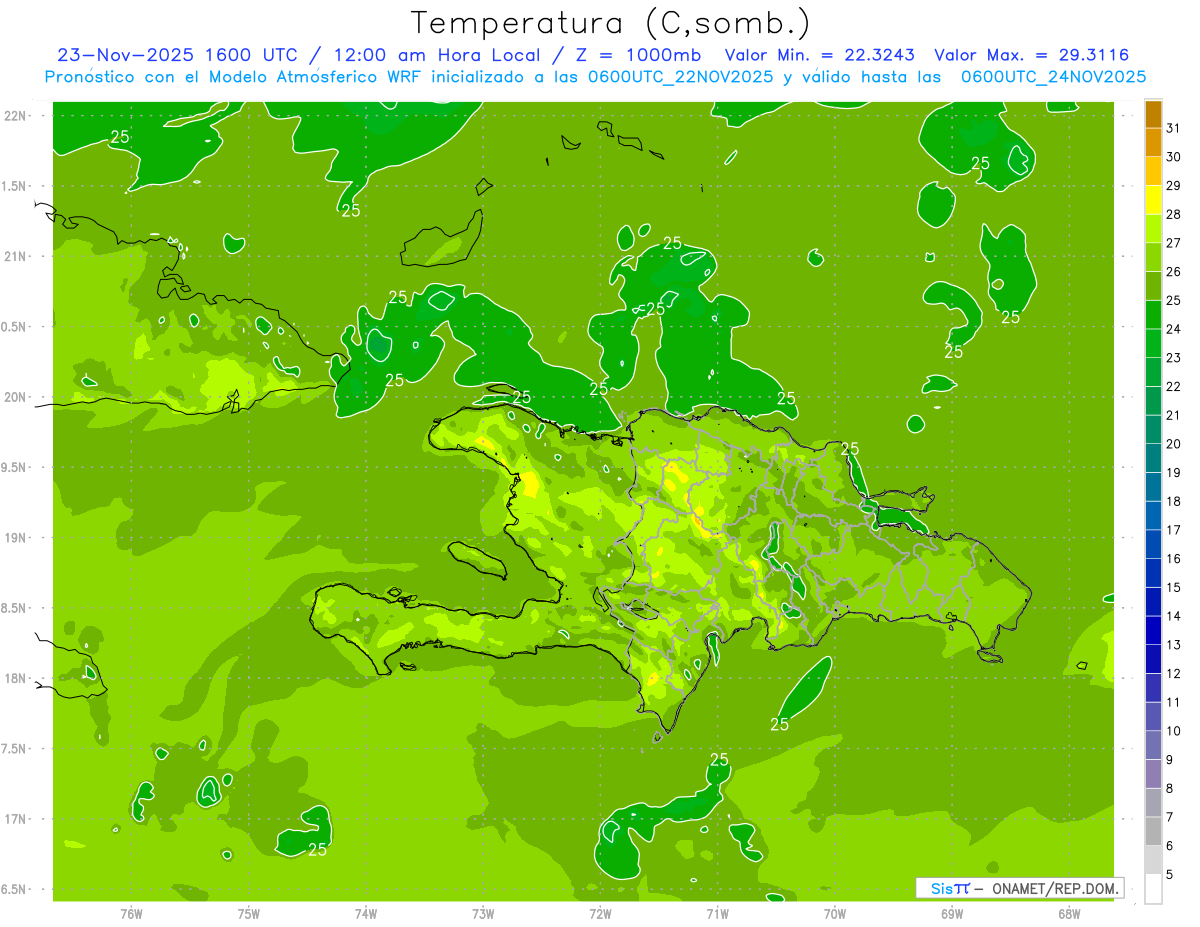Click the '10' color scale label

[1174, 732]
